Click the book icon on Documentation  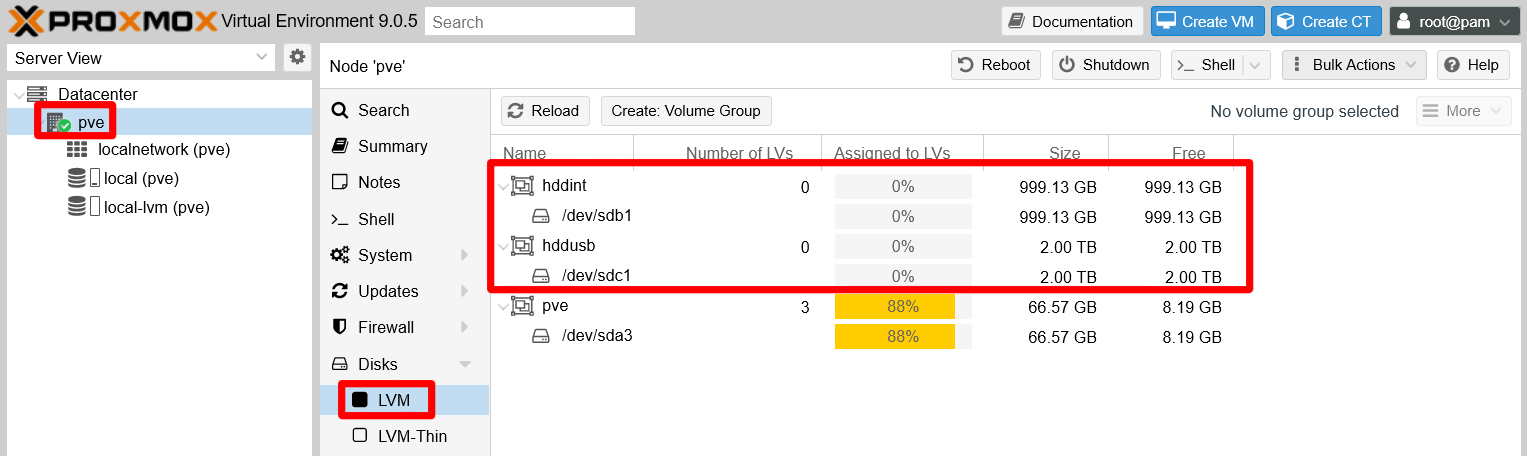[1017, 21]
